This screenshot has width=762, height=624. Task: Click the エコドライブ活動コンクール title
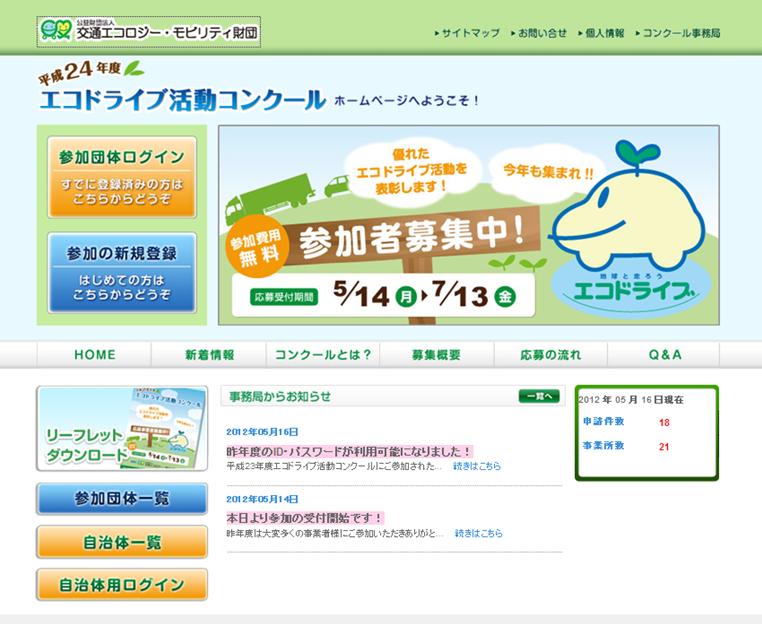[183, 100]
